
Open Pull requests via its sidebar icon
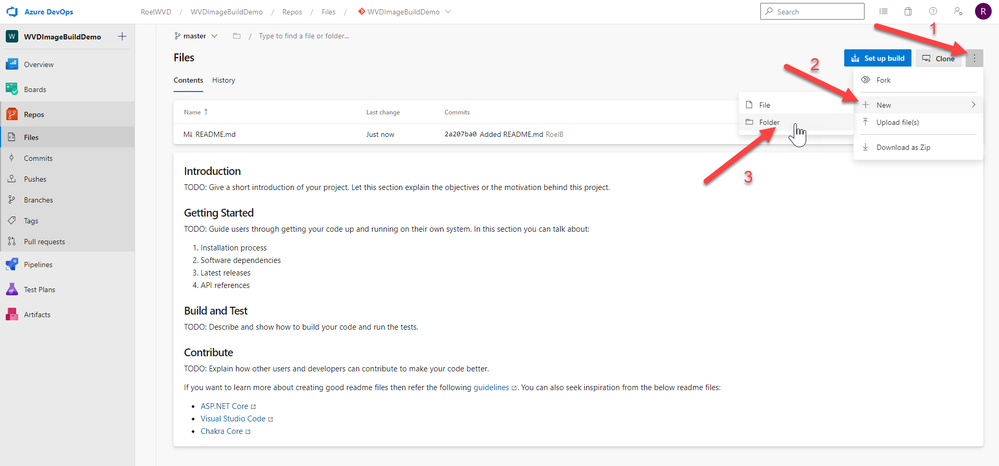(11, 242)
